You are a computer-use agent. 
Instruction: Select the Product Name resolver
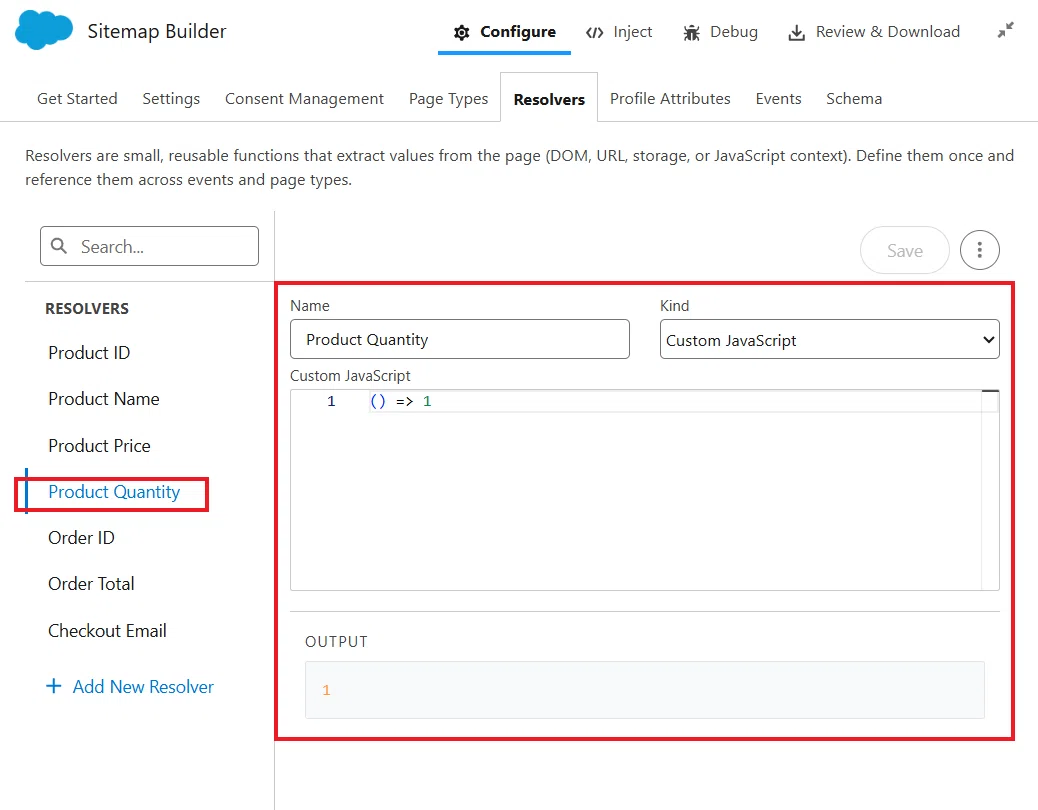click(x=104, y=399)
